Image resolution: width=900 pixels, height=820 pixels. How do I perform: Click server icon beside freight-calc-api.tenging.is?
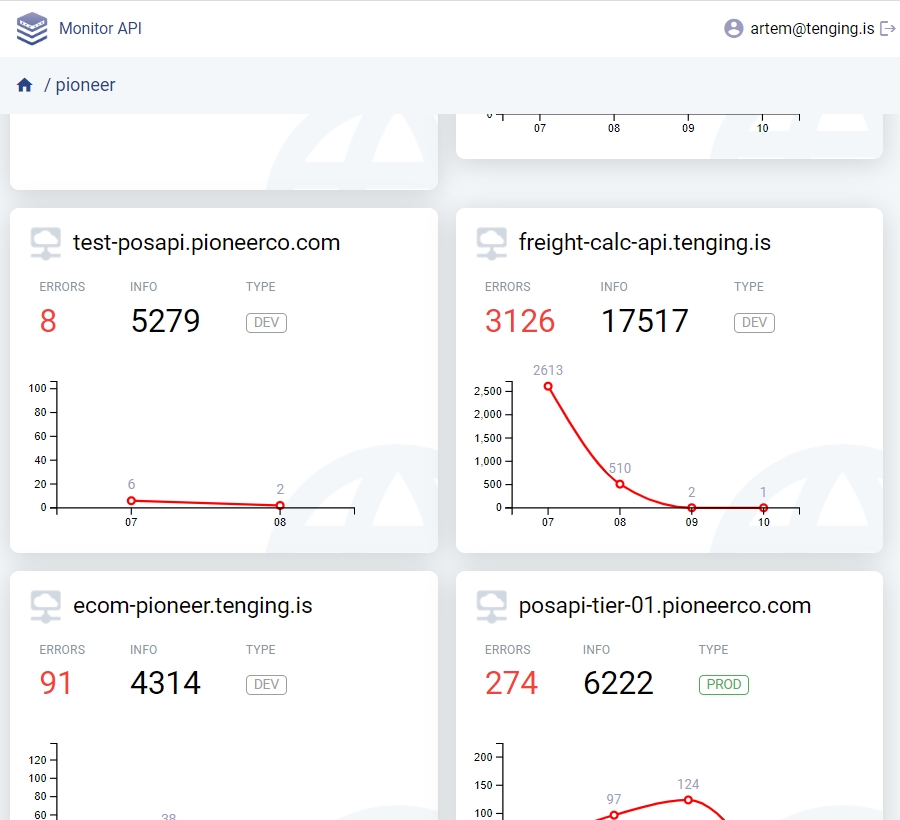pos(491,243)
